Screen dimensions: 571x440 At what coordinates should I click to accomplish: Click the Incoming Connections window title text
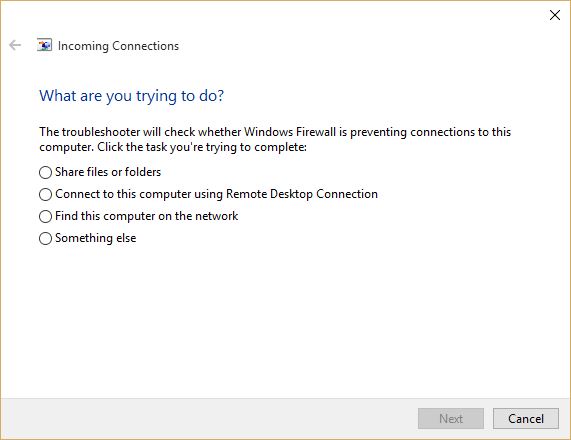(x=118, y=46)
